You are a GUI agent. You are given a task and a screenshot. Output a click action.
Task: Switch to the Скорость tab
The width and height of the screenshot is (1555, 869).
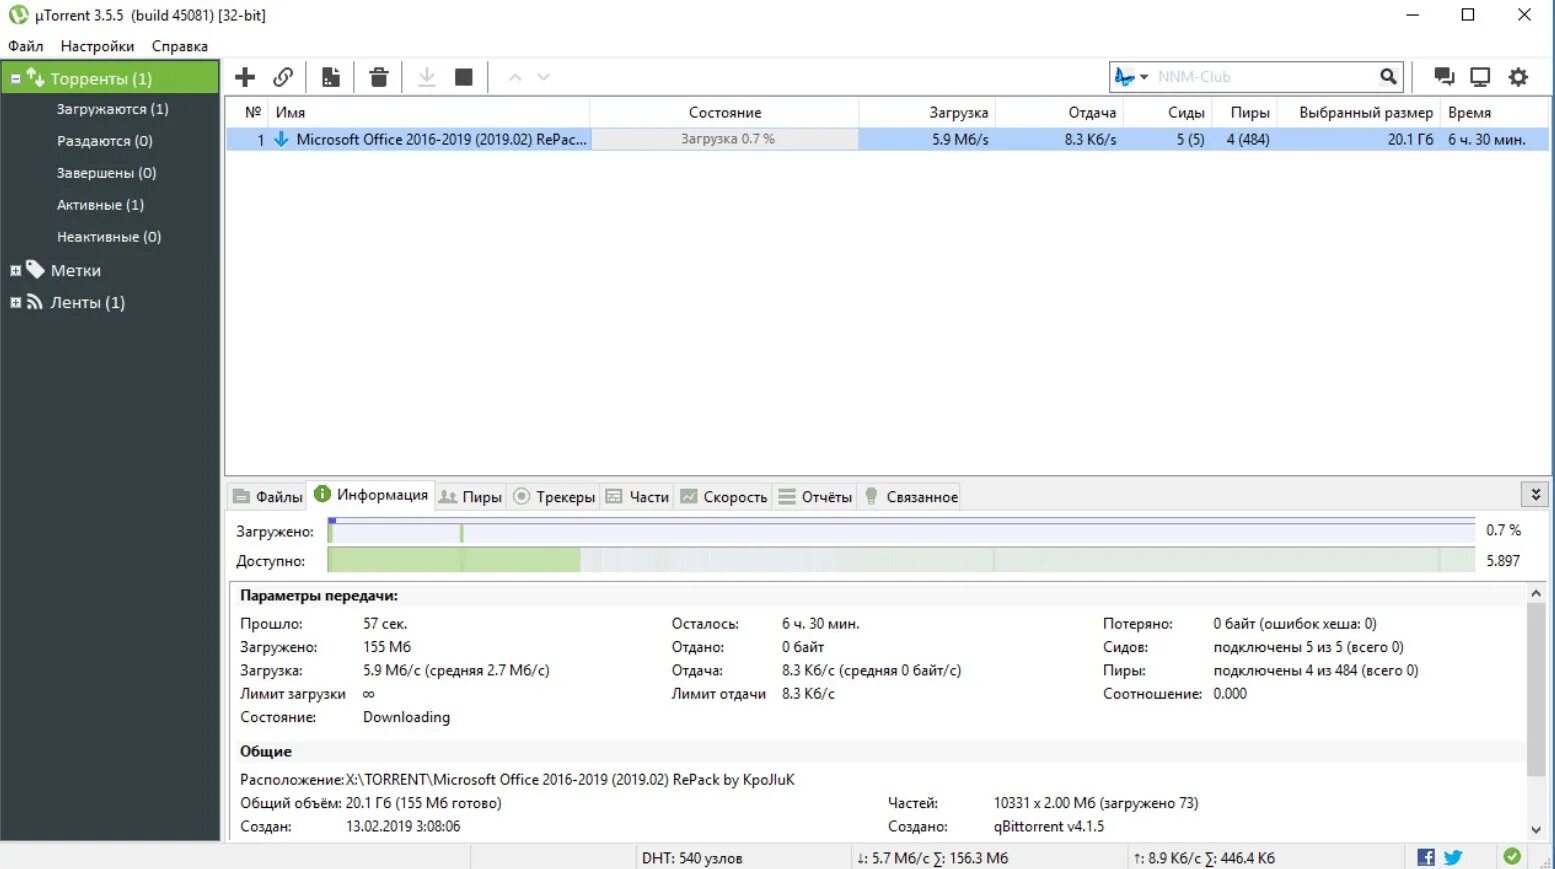724,496
